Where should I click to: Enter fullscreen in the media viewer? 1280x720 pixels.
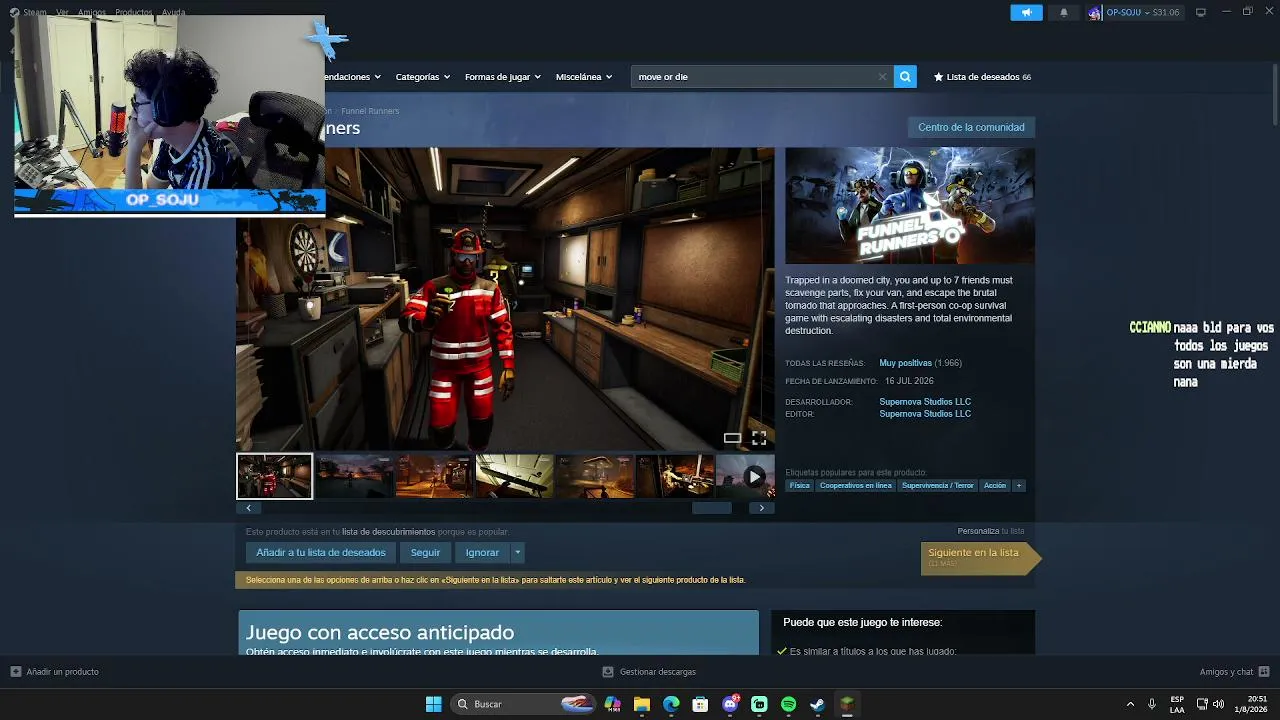(x=759, y=438)
